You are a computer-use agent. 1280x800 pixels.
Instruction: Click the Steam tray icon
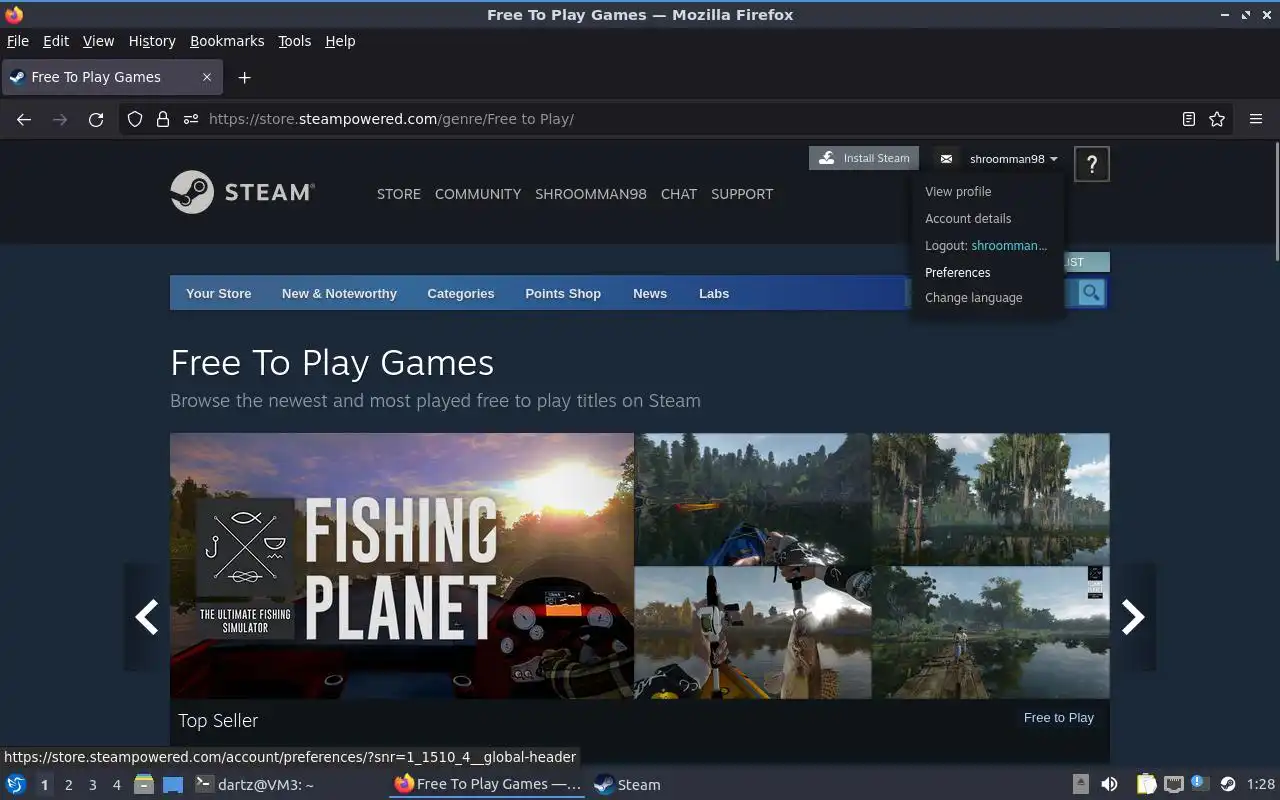click(x=1228, y=784)
